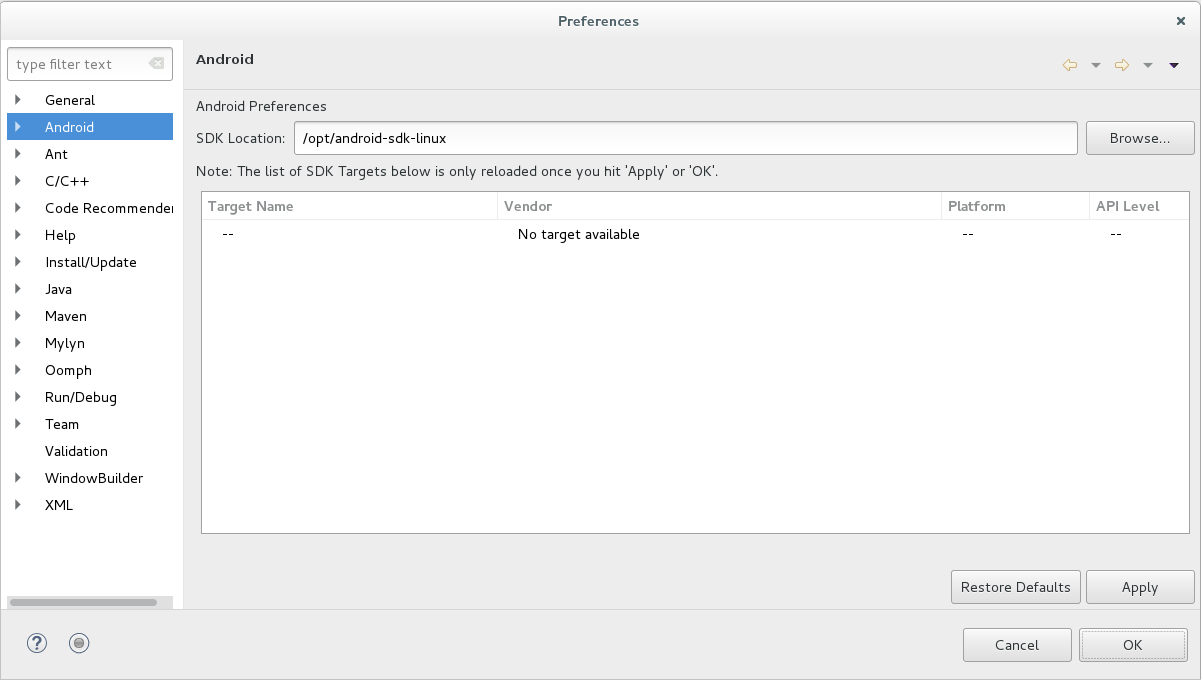The height and width of the screenshot is (680, 1201).
Task: Click the Cancel button
Action: click(1017, 645)
